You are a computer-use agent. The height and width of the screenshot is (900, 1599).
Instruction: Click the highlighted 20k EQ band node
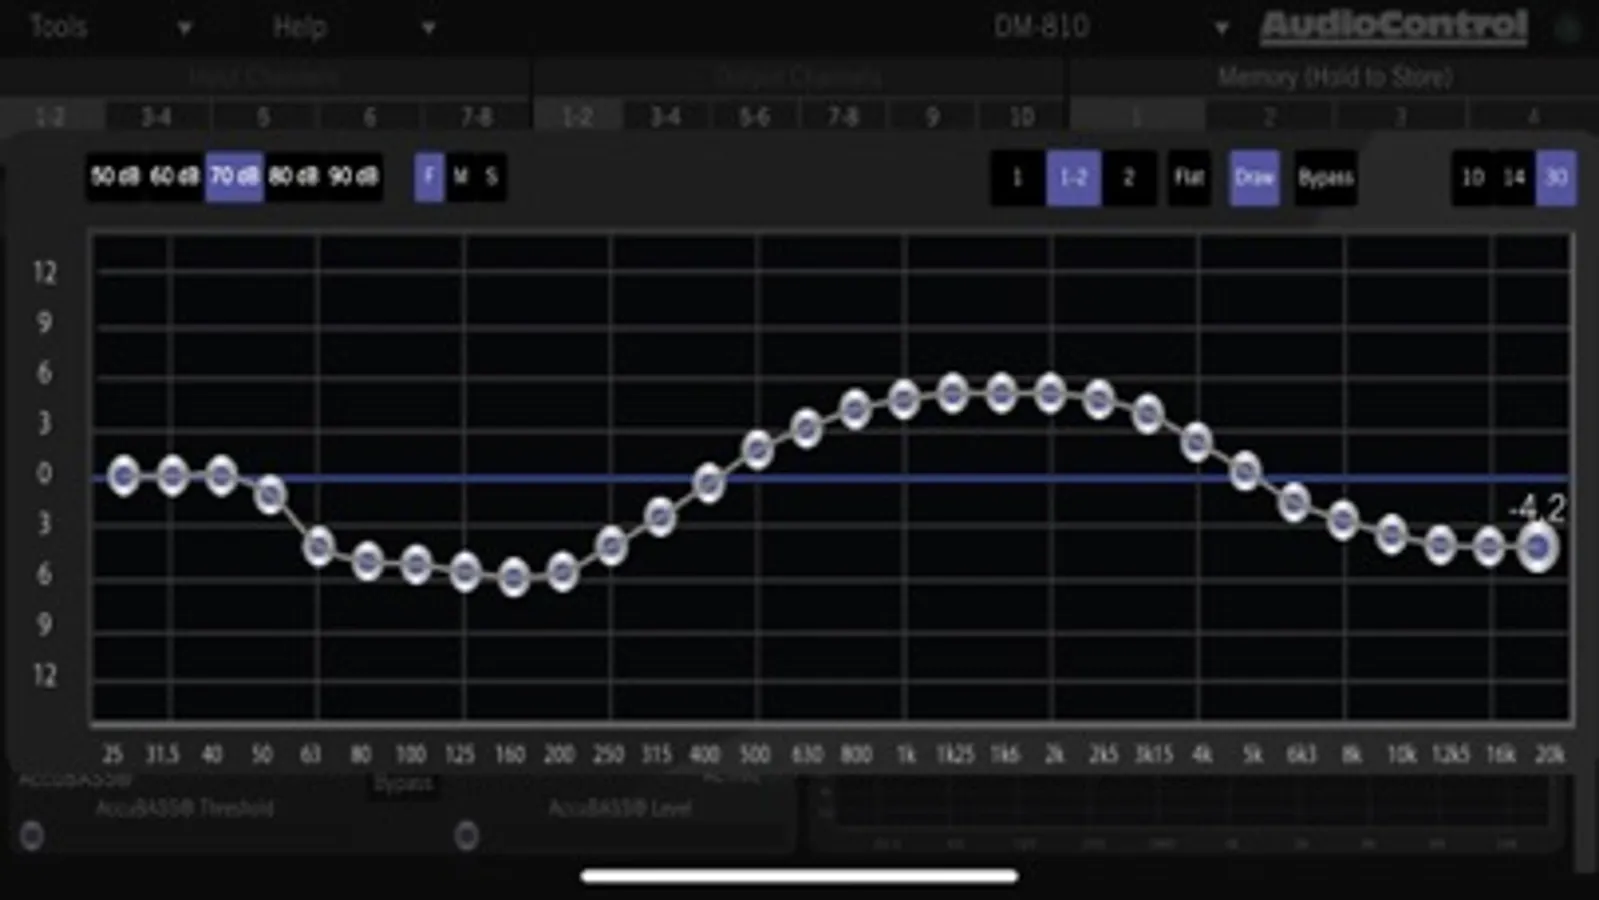(1538, 548)
